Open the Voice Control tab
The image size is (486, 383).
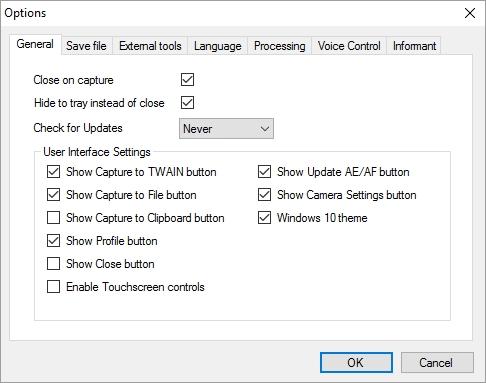coord(349,46)
